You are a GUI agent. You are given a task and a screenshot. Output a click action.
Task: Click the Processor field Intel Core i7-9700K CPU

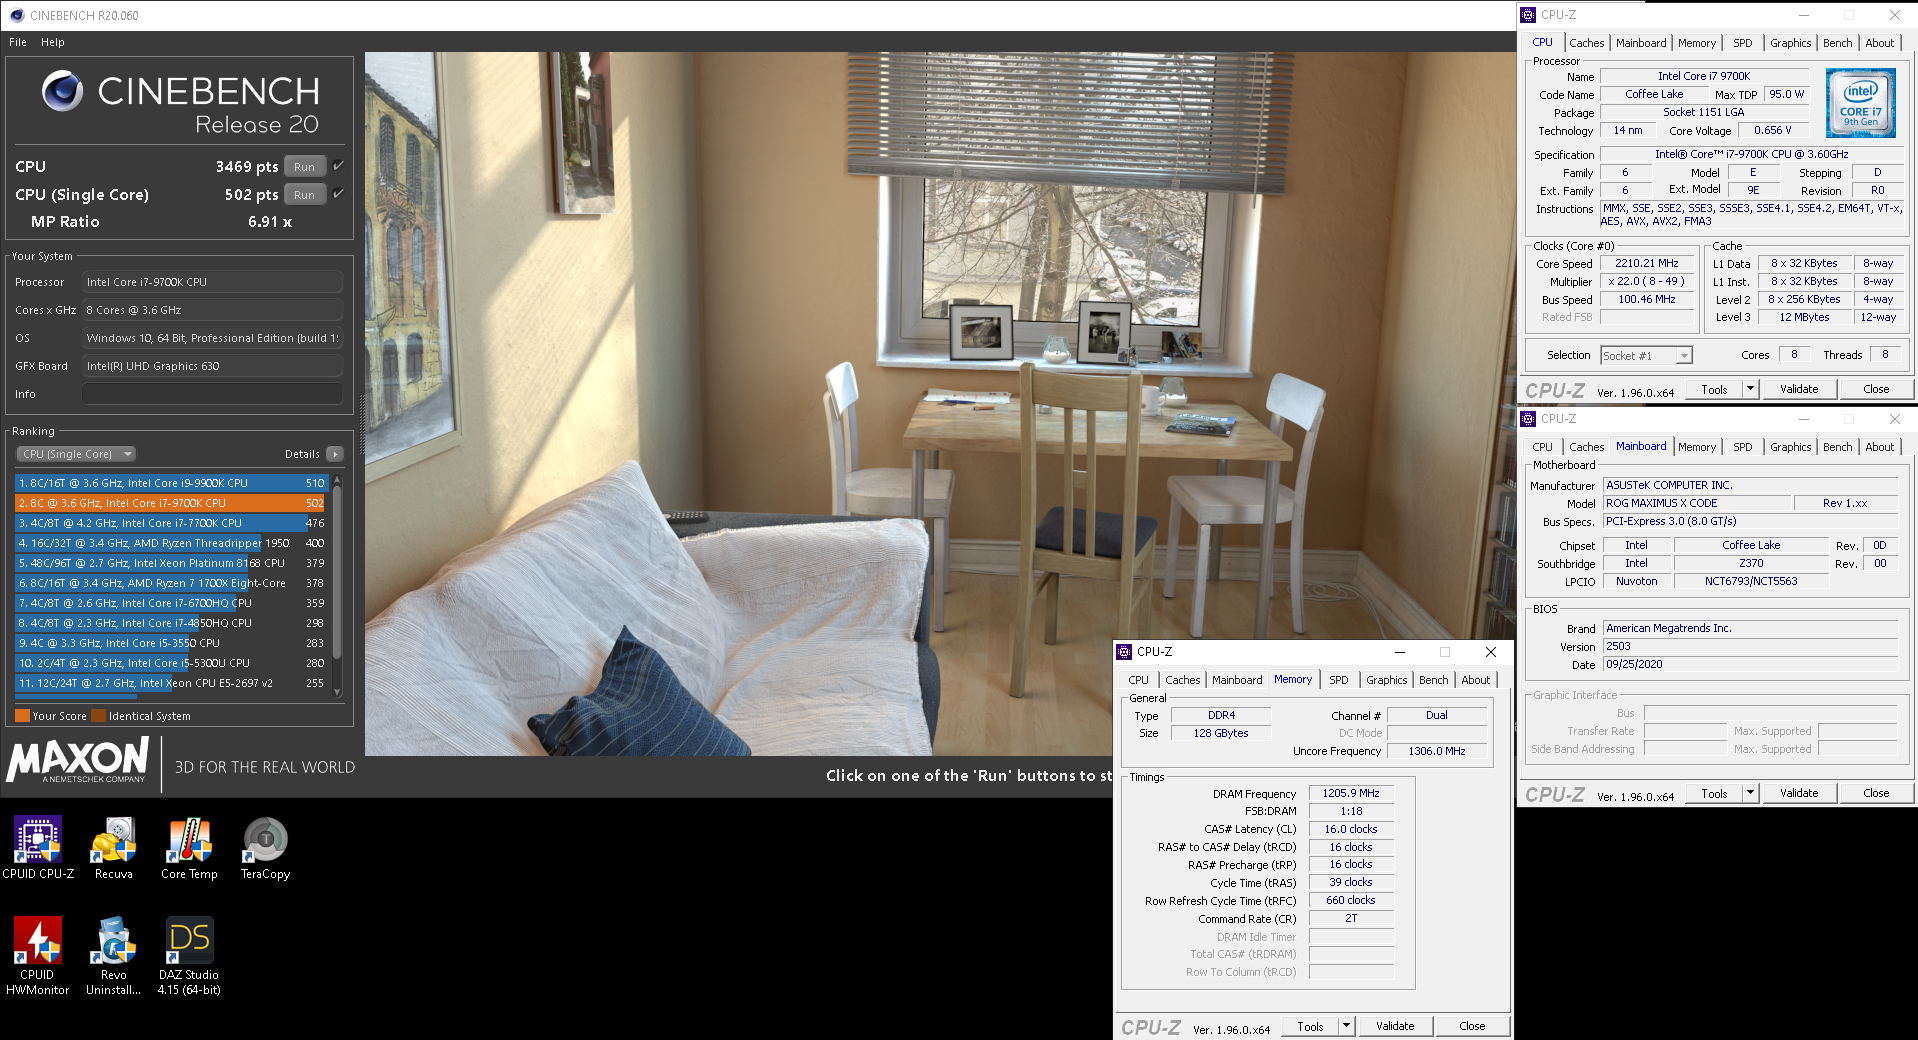(212, 282)
